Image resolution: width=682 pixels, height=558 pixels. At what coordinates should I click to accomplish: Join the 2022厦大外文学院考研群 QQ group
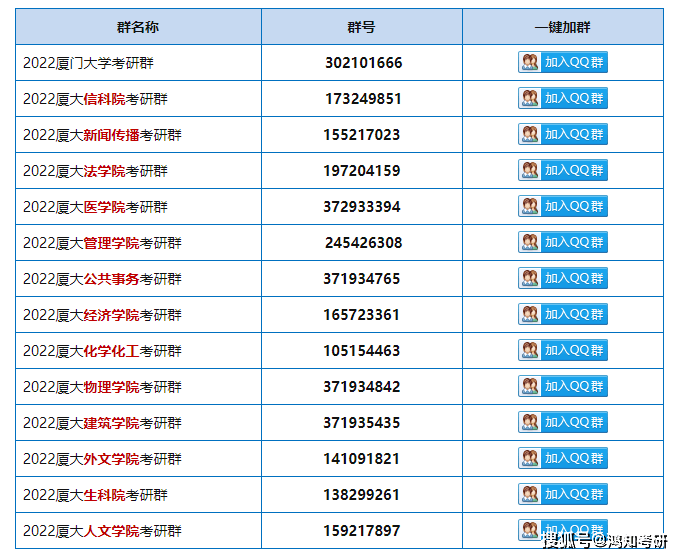click(562, 458)
